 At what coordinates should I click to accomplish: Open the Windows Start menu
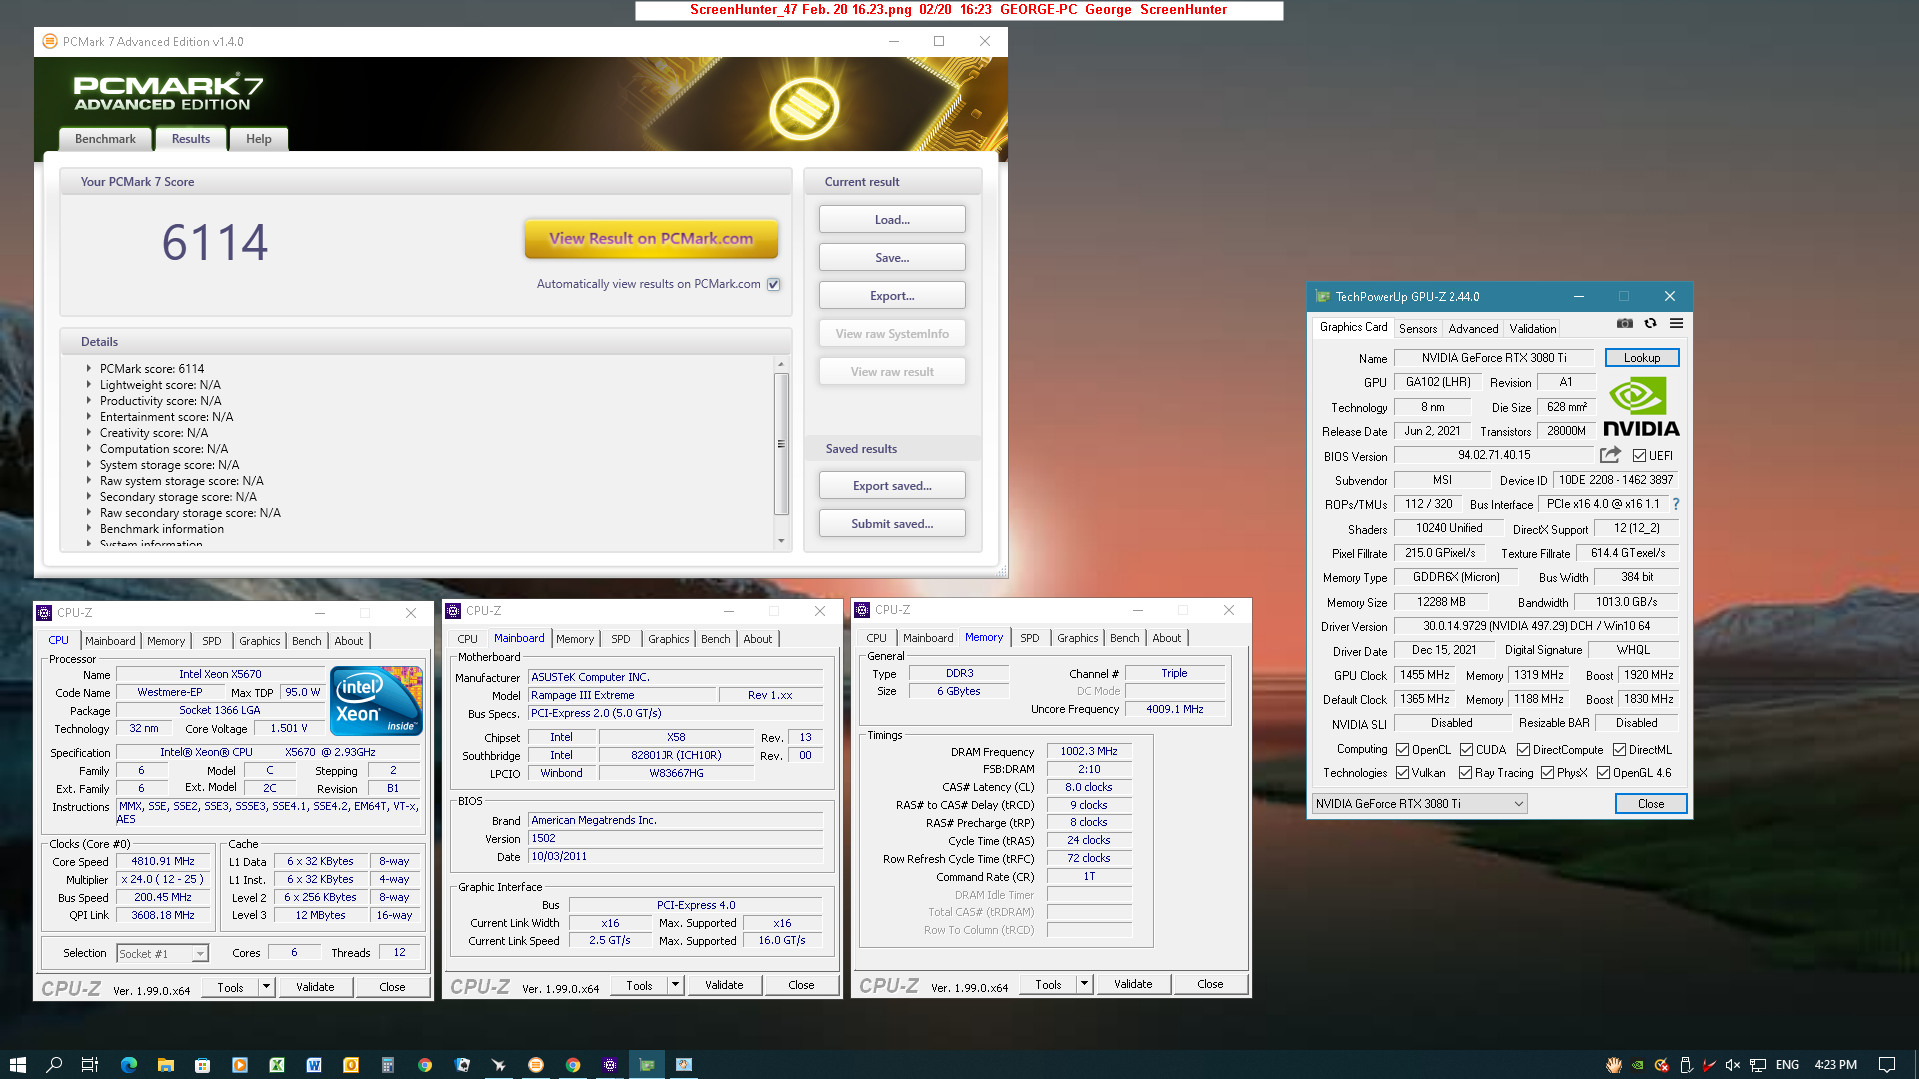pyautogui.click(x=17, y=1065)
